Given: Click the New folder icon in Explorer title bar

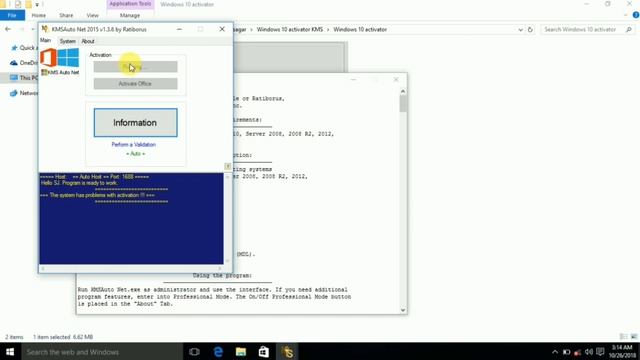Looking at the screenshot, I should pos(28,4).
